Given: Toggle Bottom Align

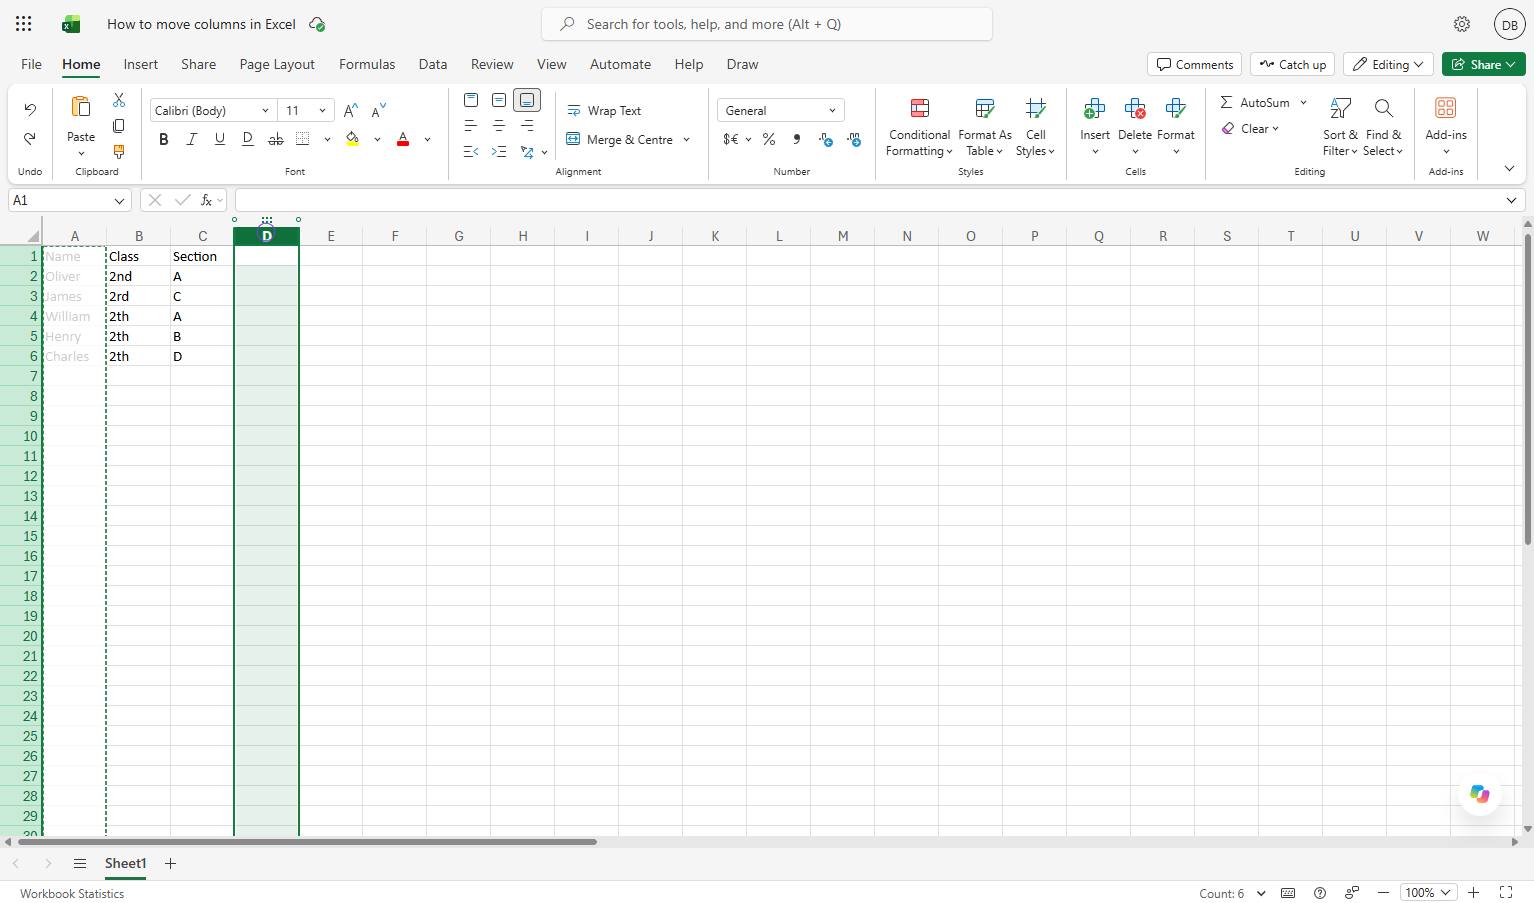Looking at the screenshot, I should point(527,100).
